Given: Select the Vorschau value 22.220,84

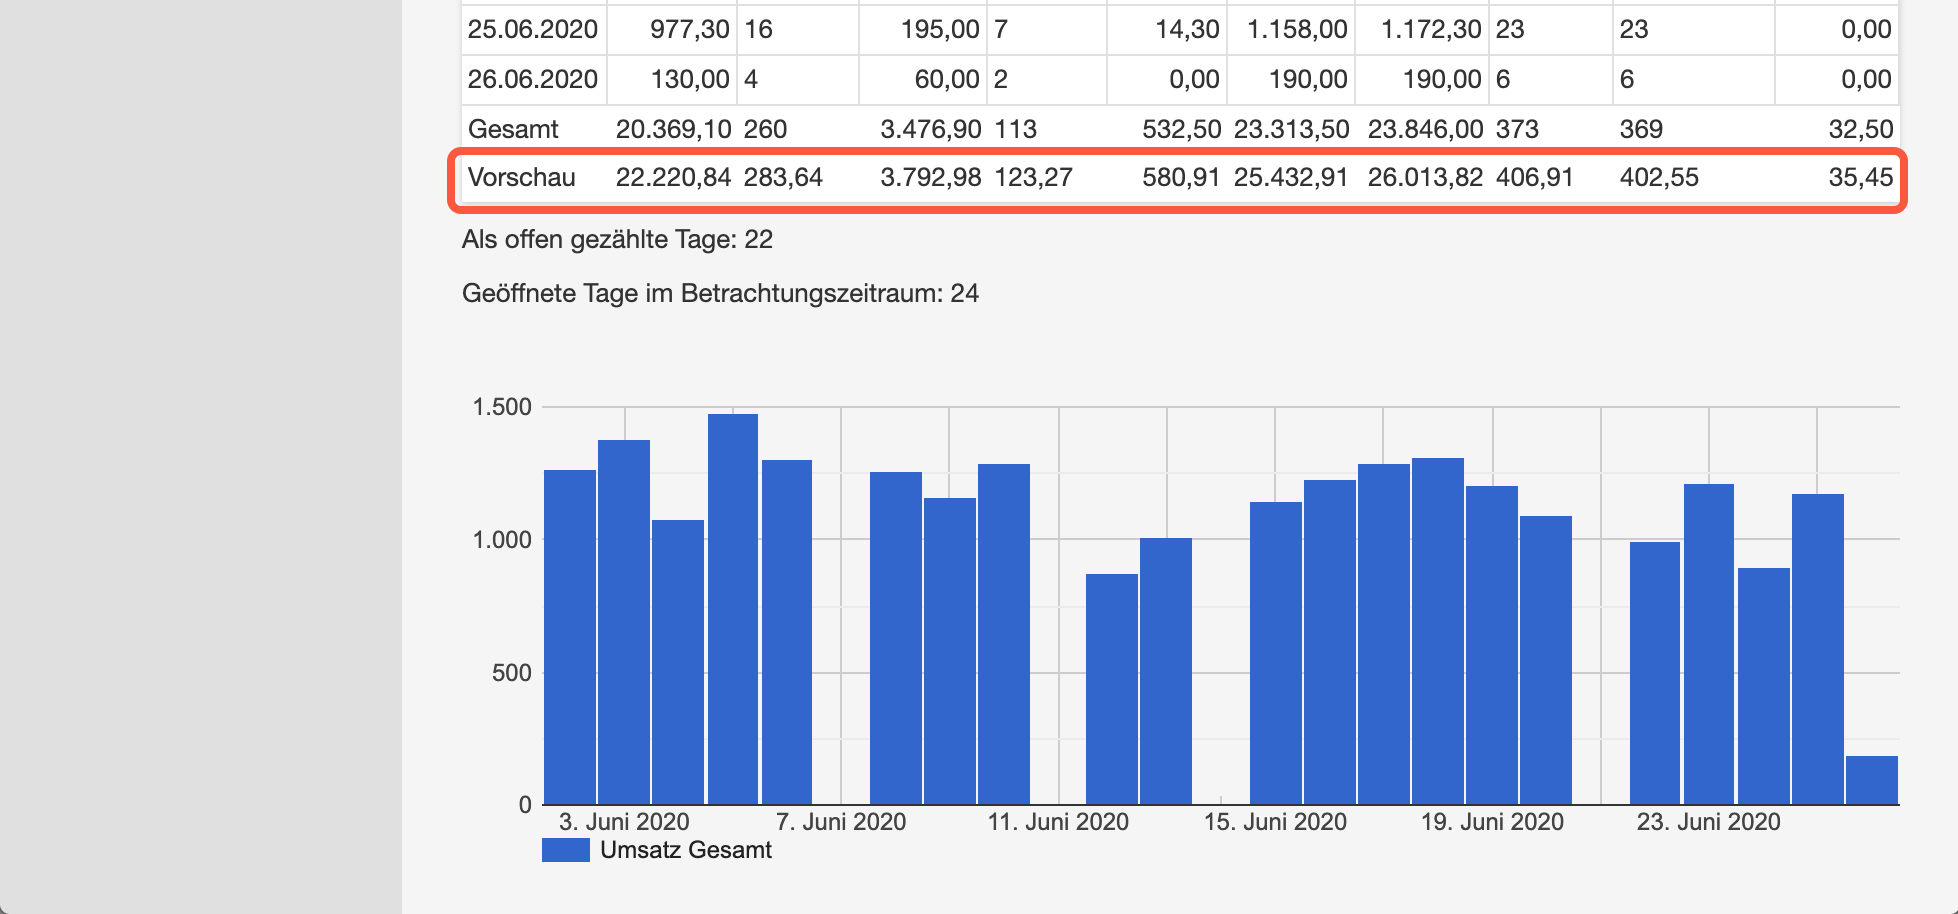Looking at the screenshot, I should click(673, 177).
